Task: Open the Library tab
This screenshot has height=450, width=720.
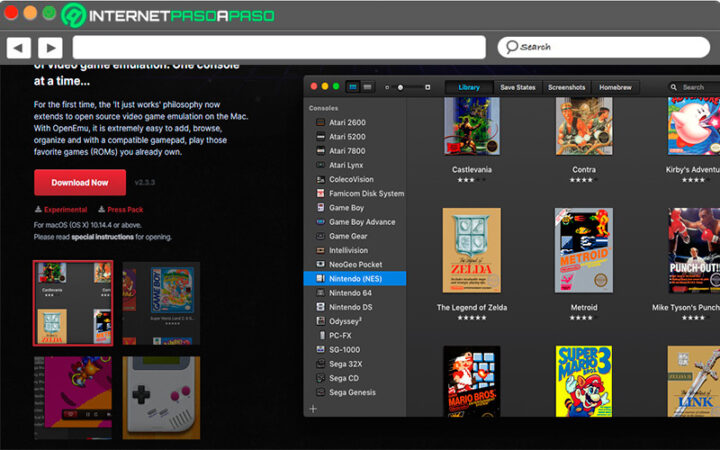Action: (x=469, y=88)
